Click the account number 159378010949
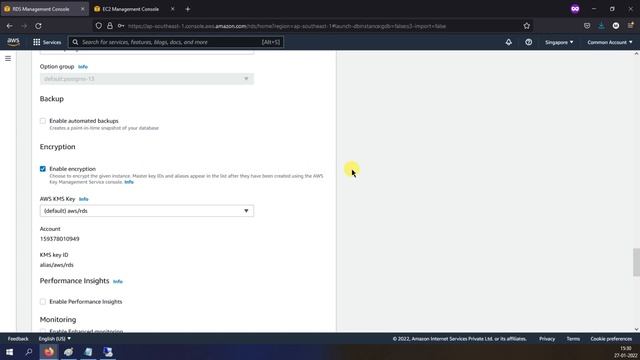The height and width of the screenshot is (360, 640). point(60,239)
